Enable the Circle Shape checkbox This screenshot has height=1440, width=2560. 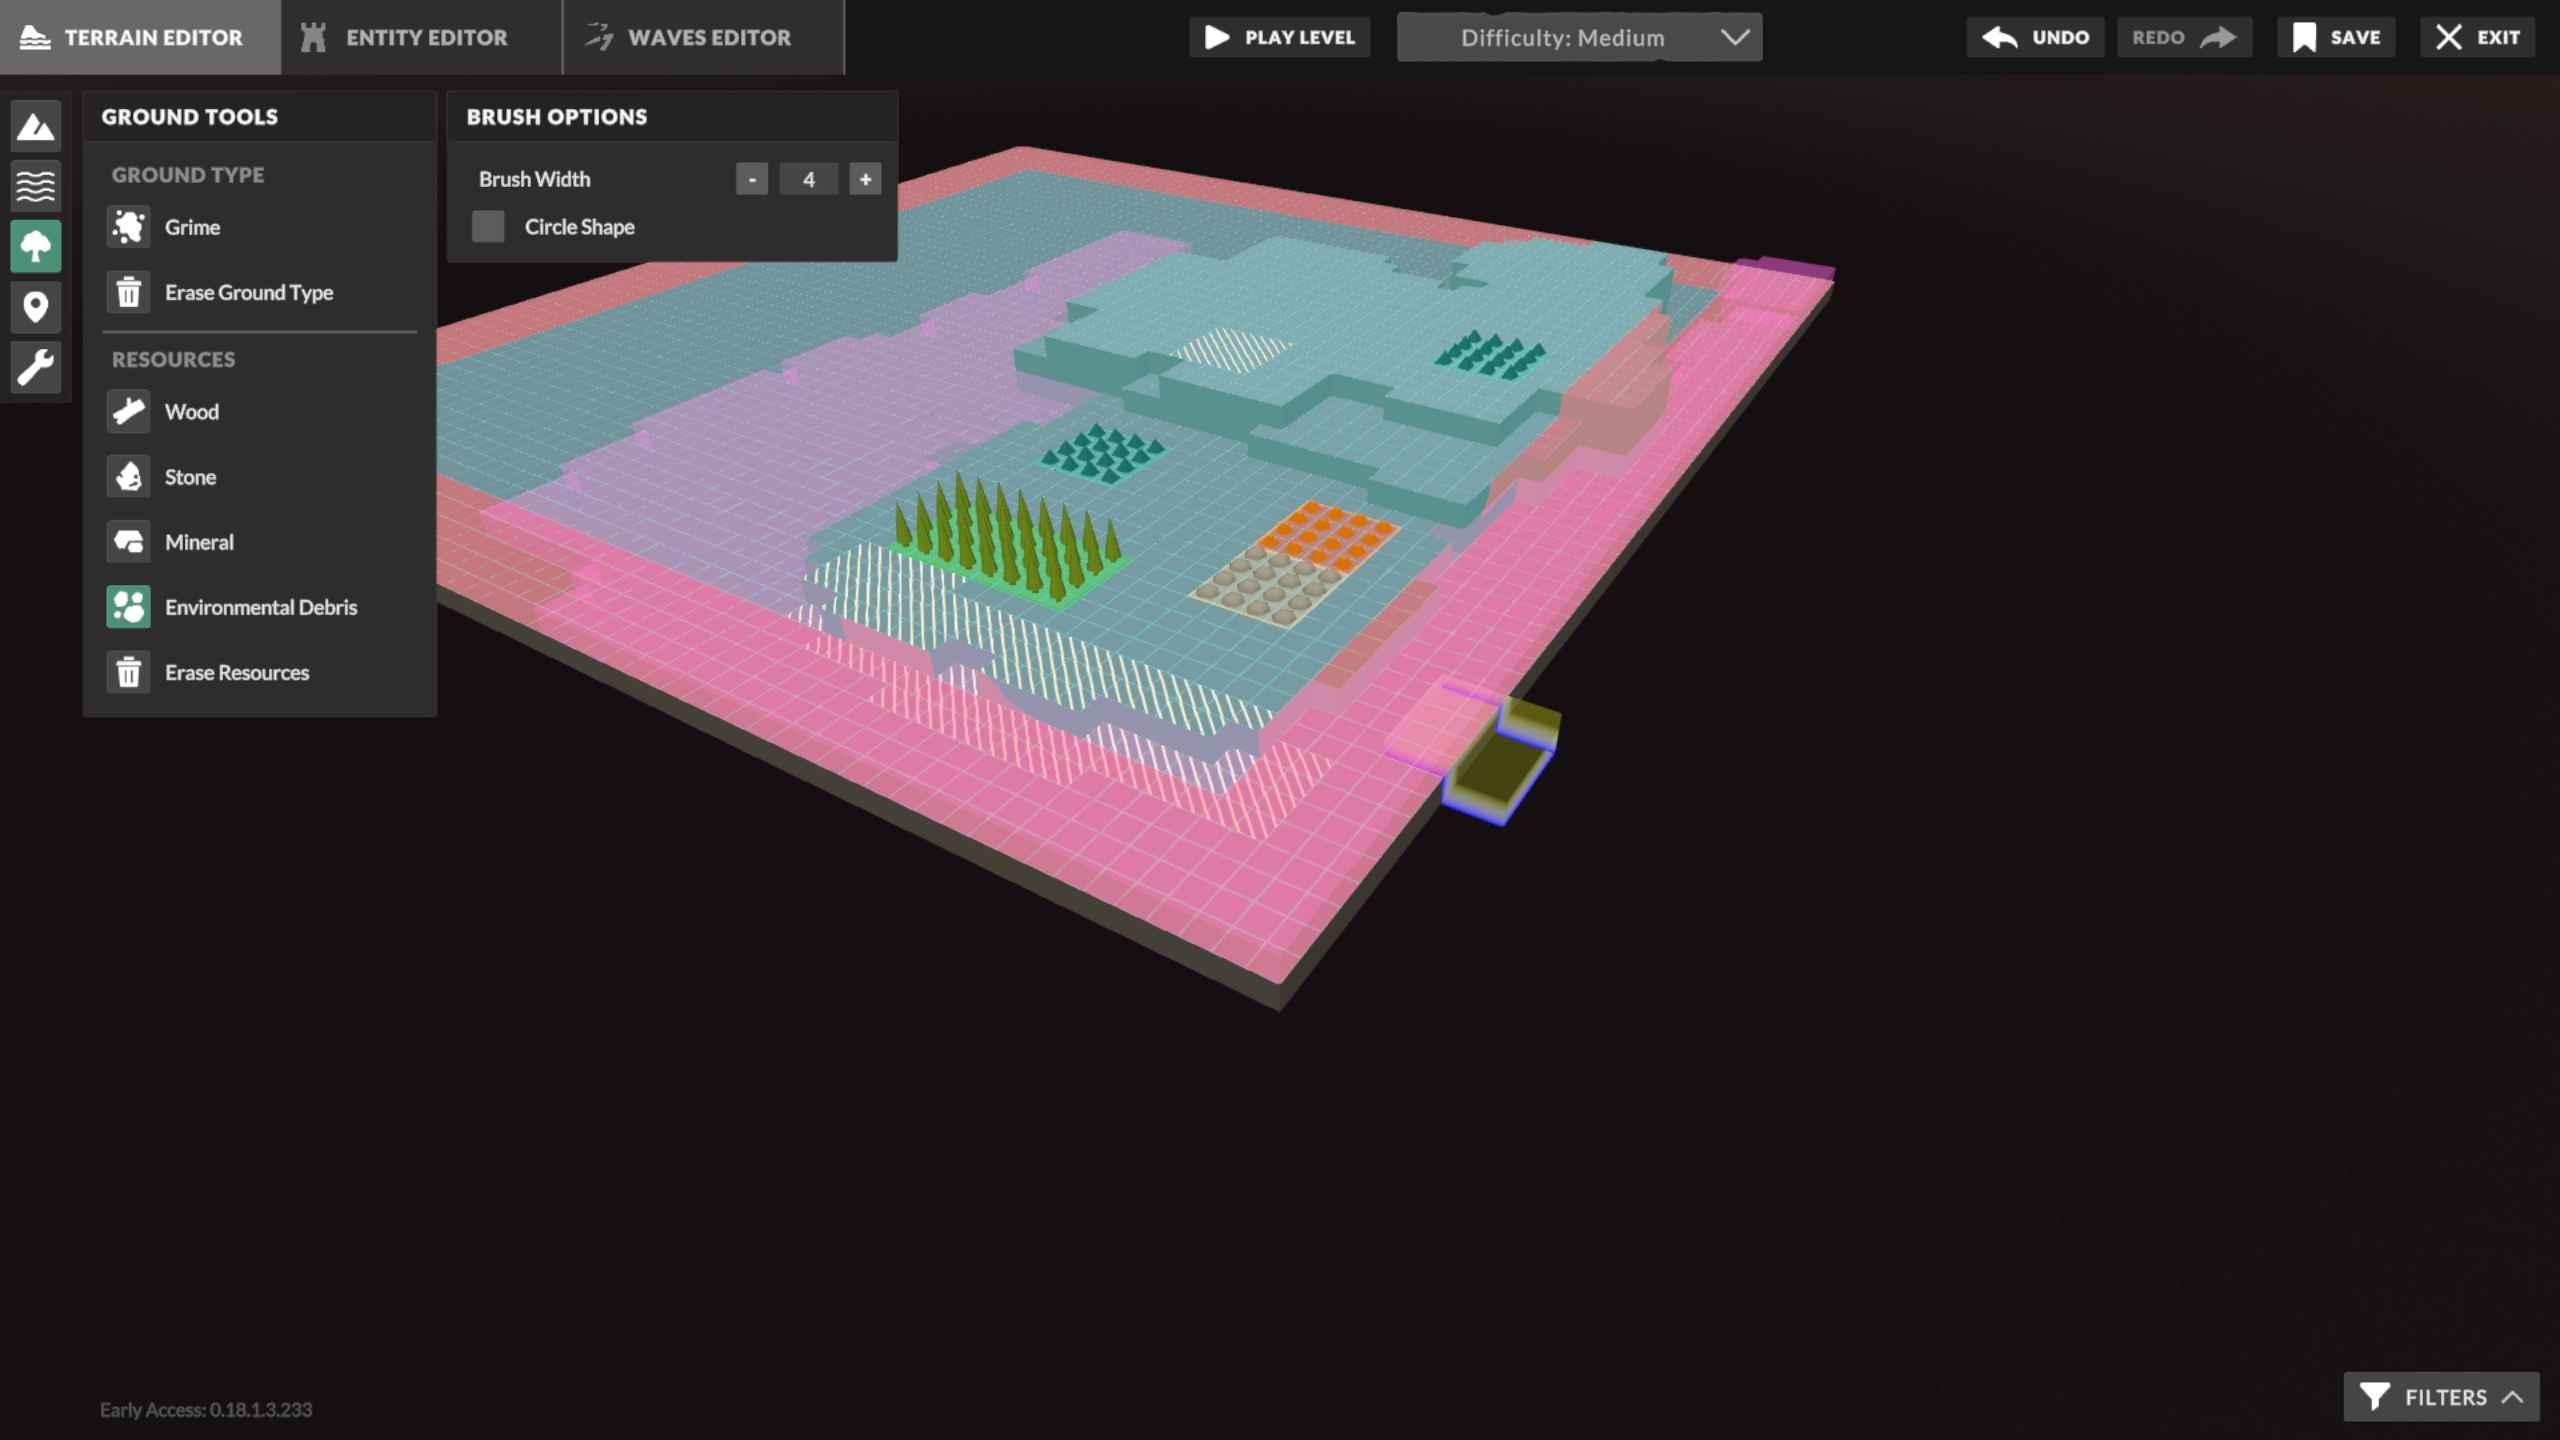(x=488, y=227)
